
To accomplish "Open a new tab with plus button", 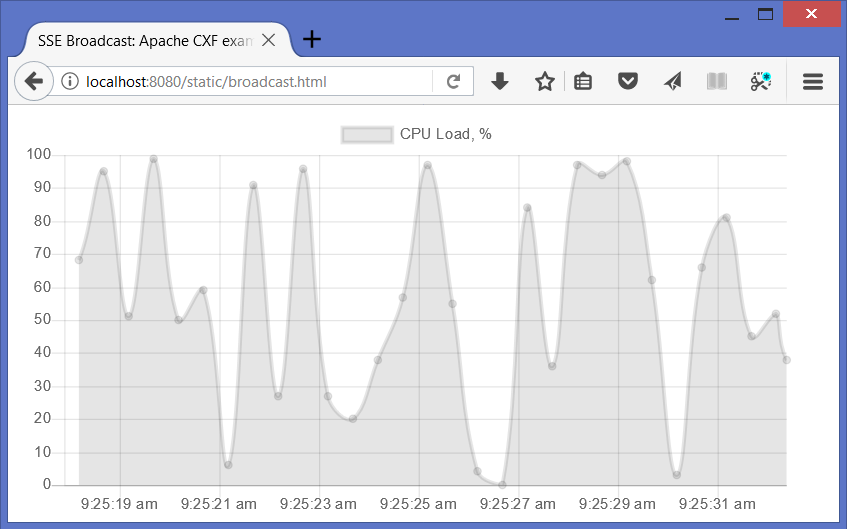I will (312, 39).
